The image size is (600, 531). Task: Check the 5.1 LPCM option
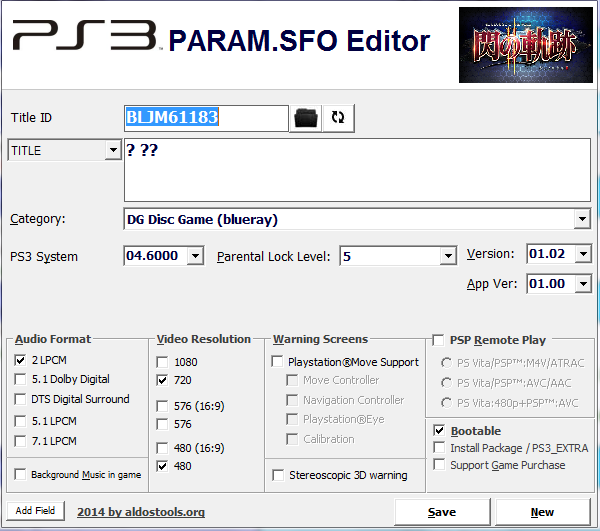20,421
